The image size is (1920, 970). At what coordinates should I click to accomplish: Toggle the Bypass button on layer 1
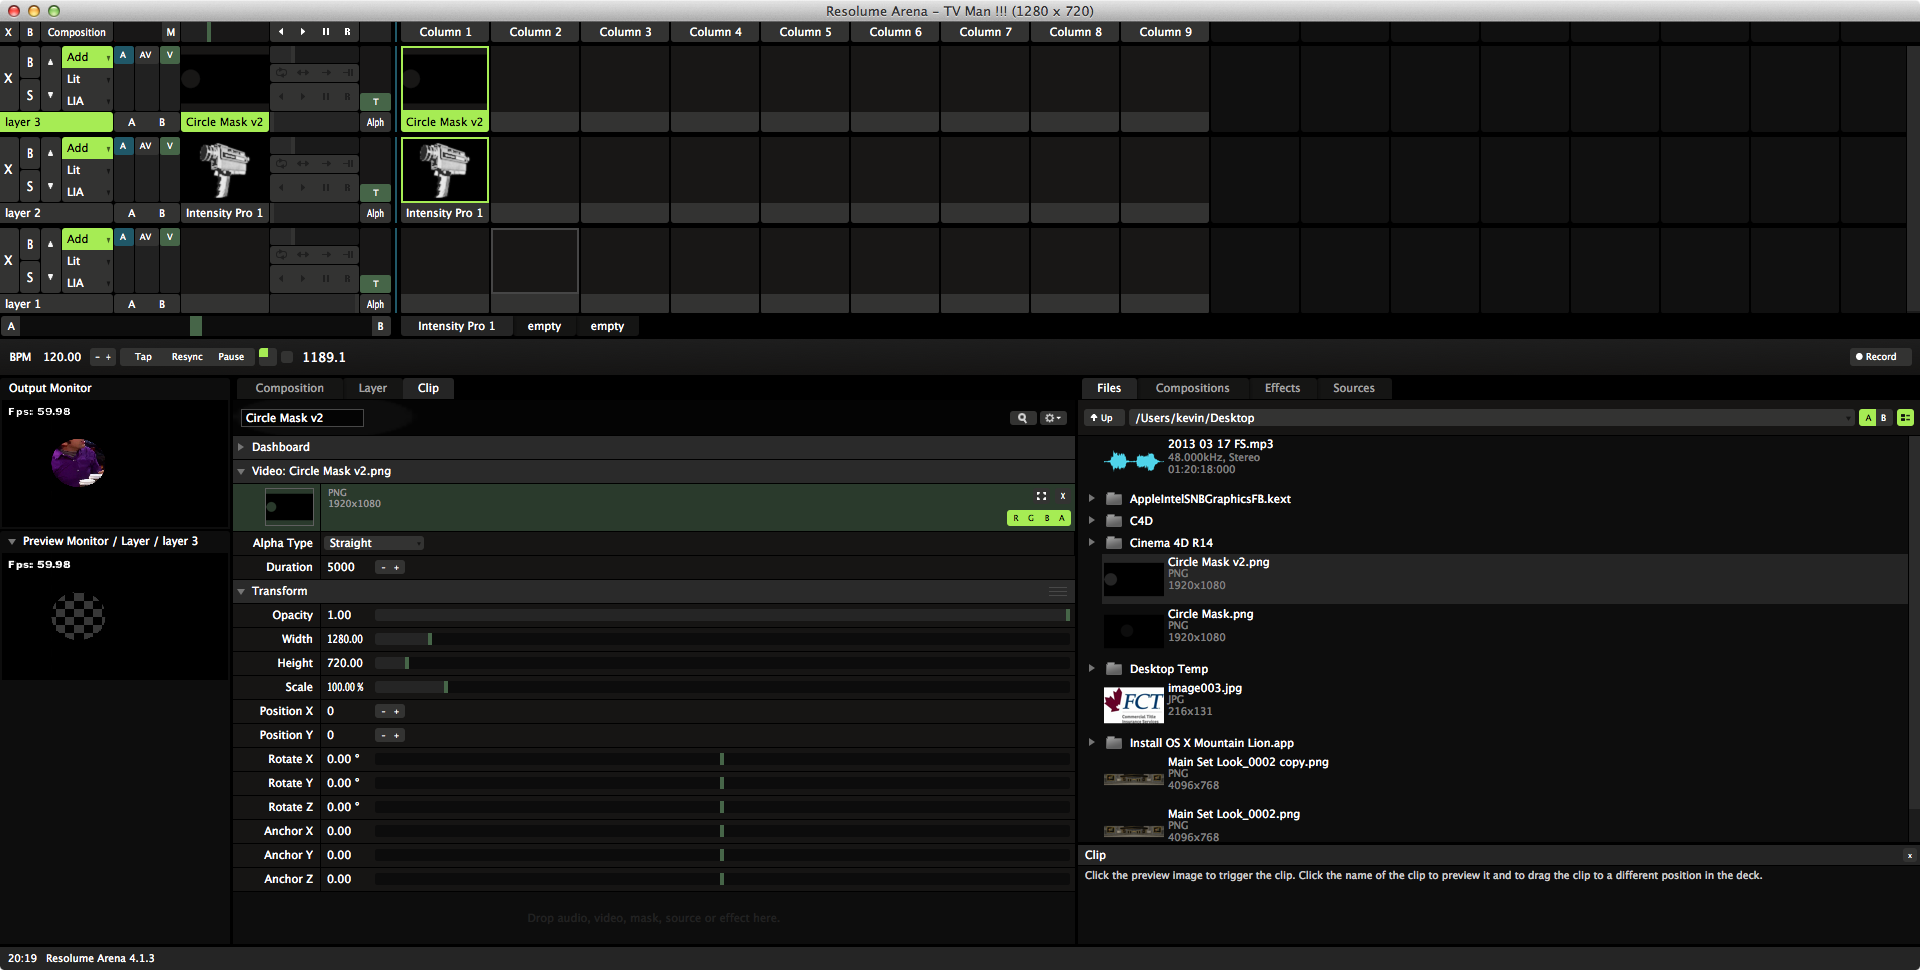point(30,244)
